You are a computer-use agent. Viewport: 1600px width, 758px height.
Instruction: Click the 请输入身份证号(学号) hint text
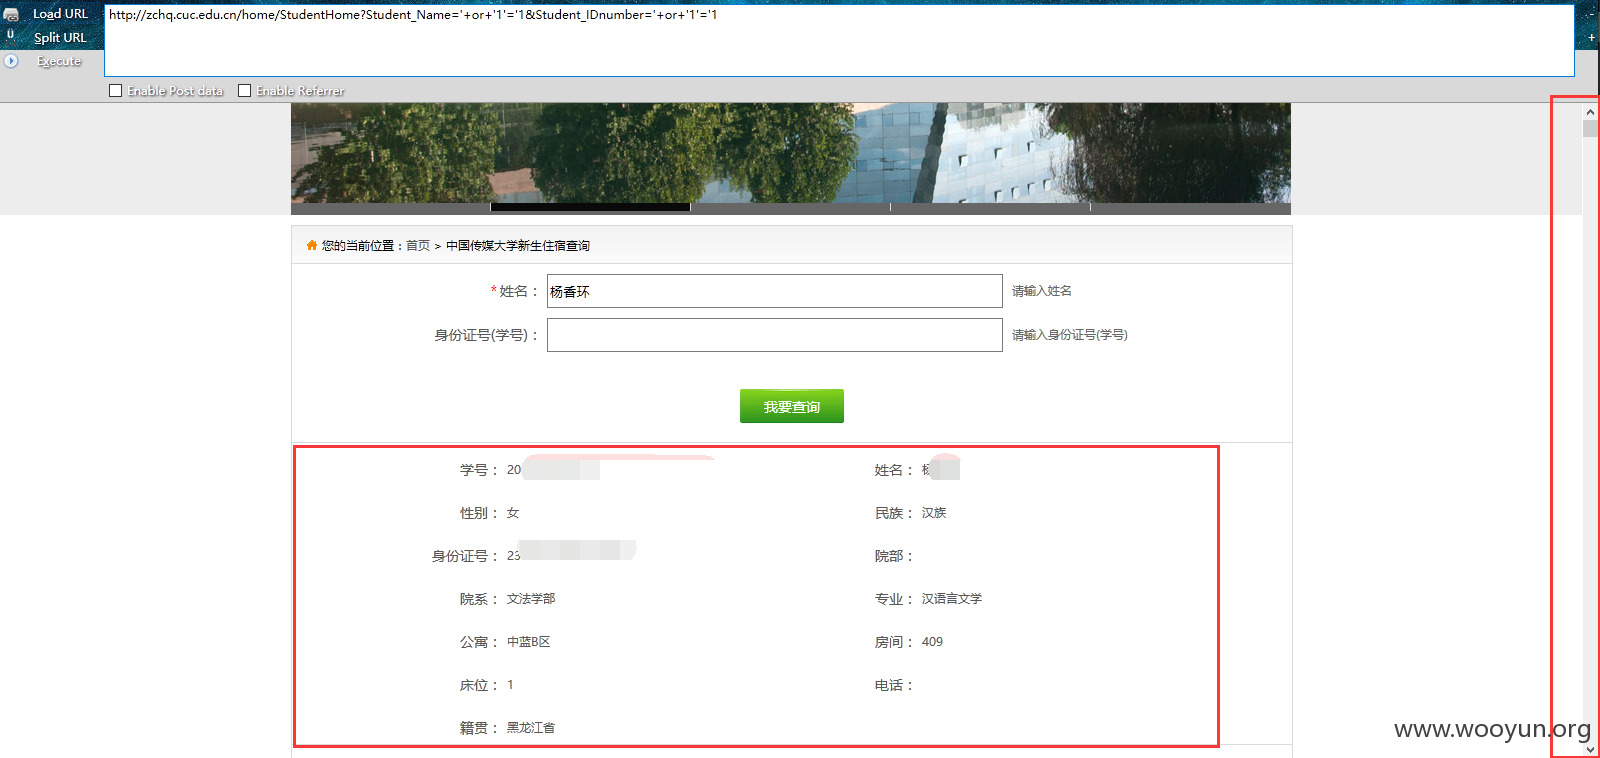(x=1070, y=335)
